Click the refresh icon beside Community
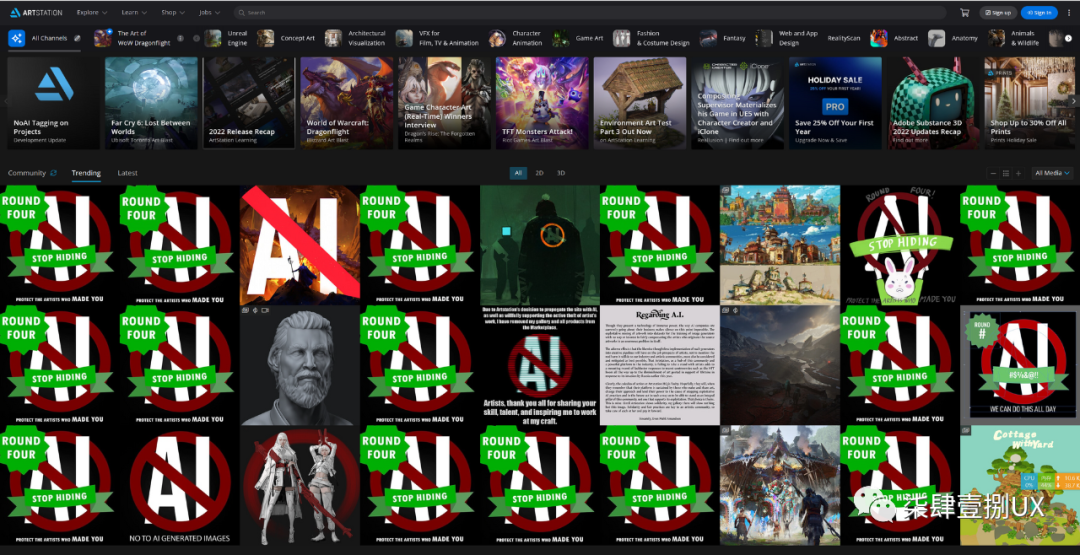The height and width of the screenshot is (555, 1080). coord(54,173)
